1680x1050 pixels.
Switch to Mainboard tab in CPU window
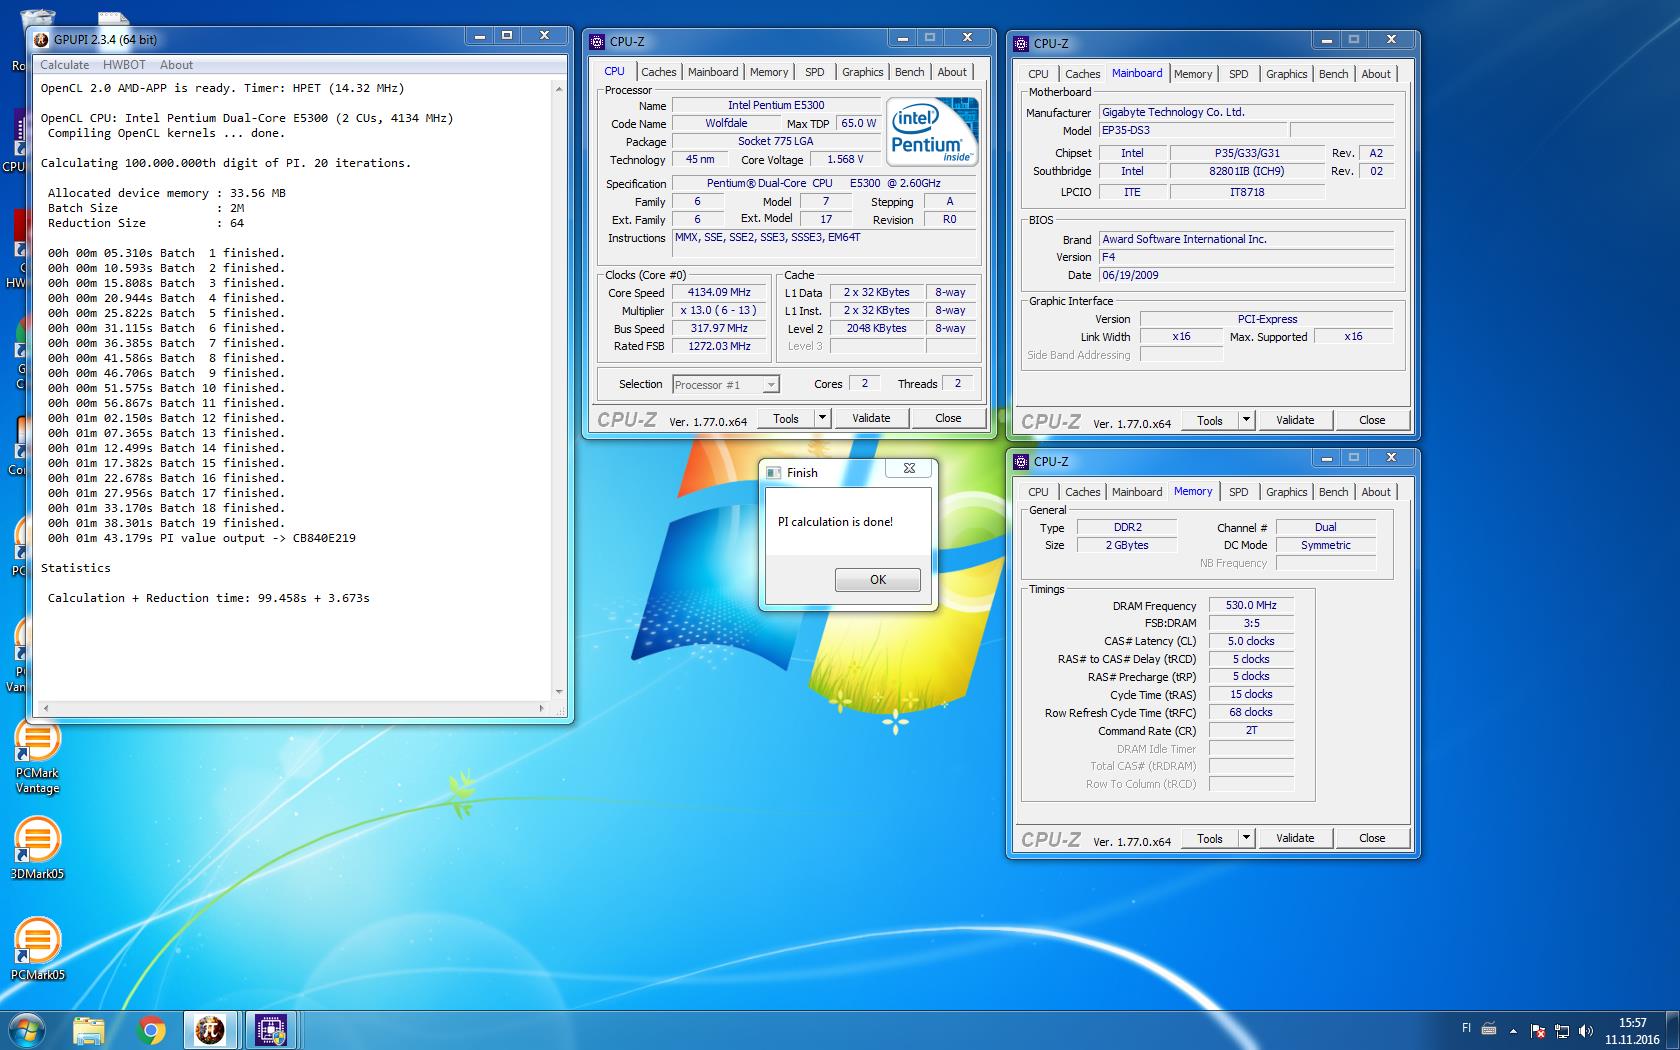(x=713, y=72)
